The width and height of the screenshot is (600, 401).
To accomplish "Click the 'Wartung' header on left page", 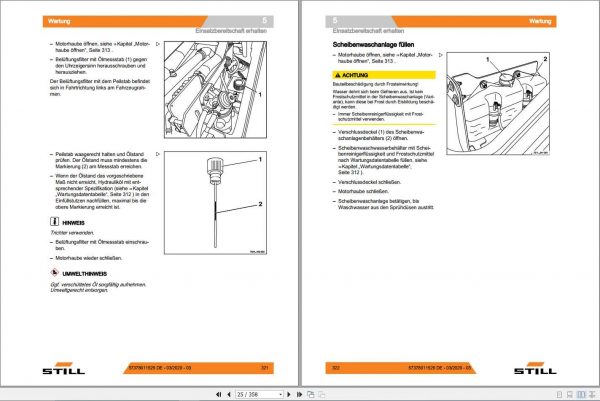I will point(59,21).
